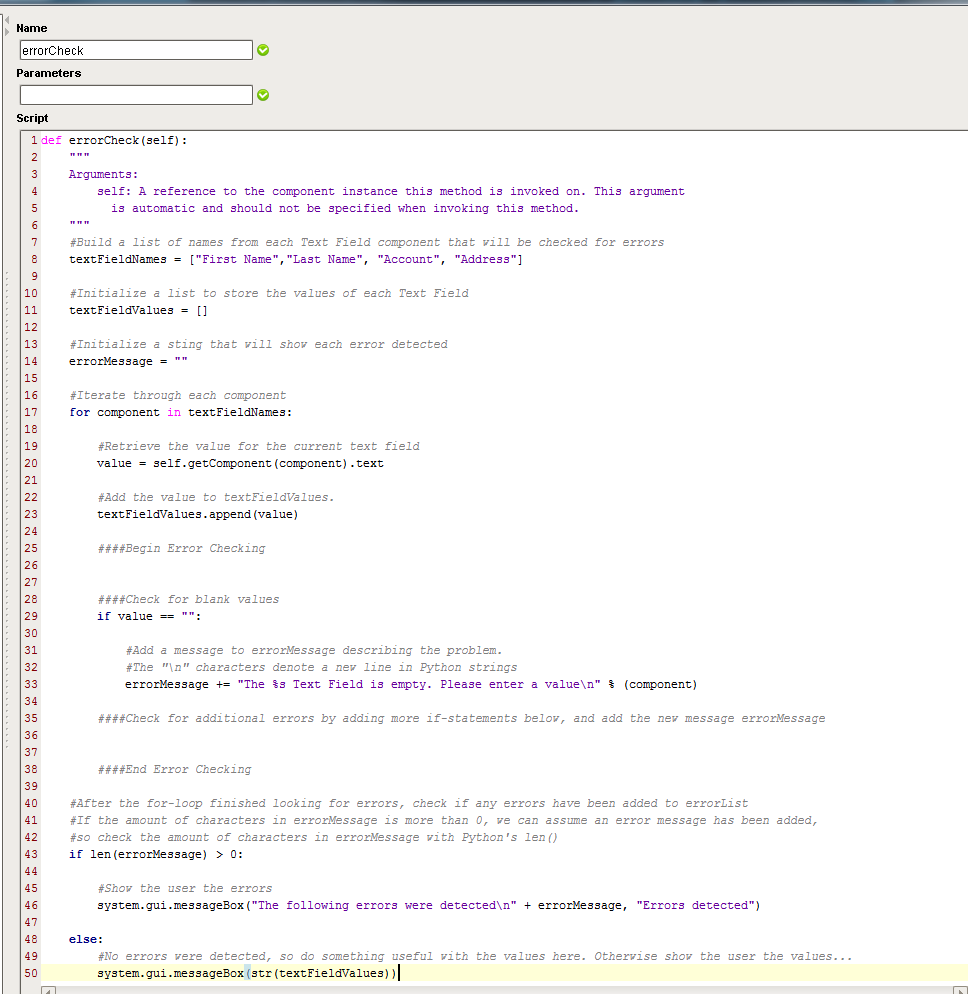The height and width of the screenshot is (994, 968).
Task: Select line number 1 in the gutter
Action: tap(33, 140)
